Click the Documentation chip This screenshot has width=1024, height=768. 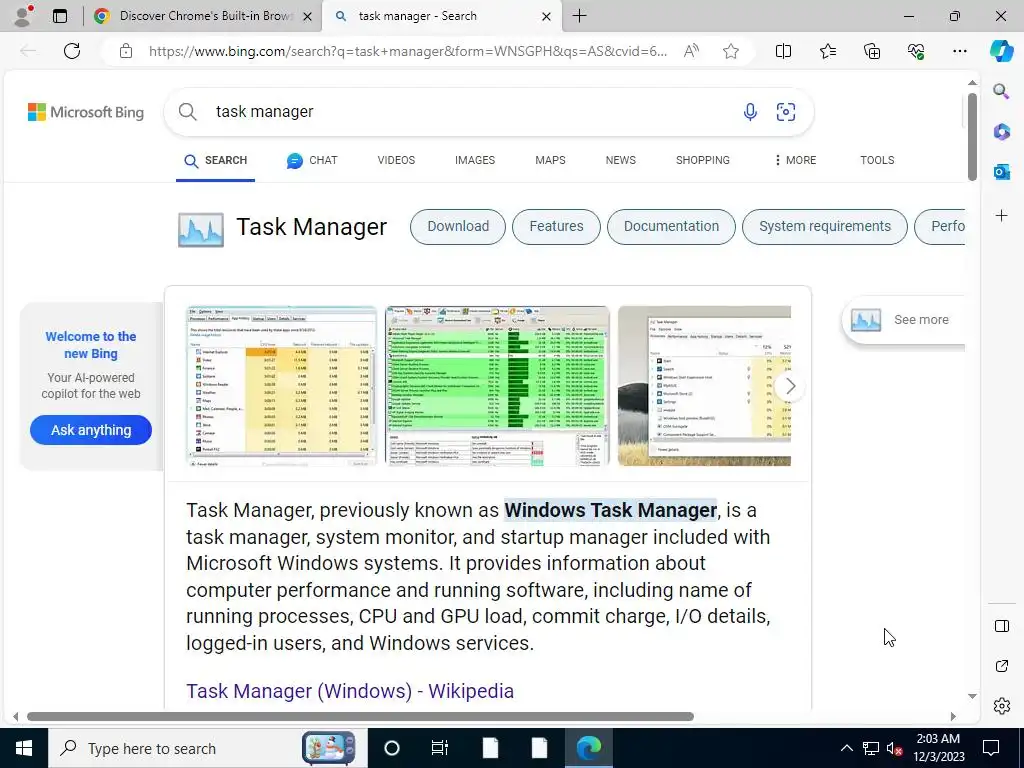(671, 227)
